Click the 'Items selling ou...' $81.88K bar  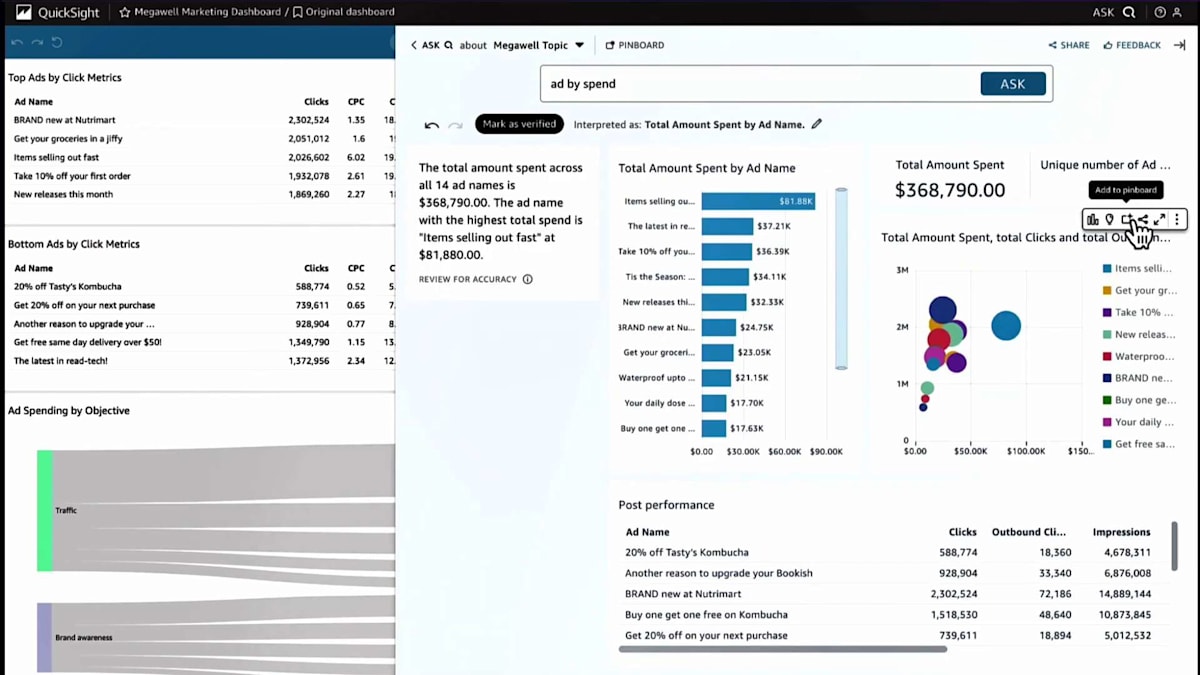click(x=758, y=201)
